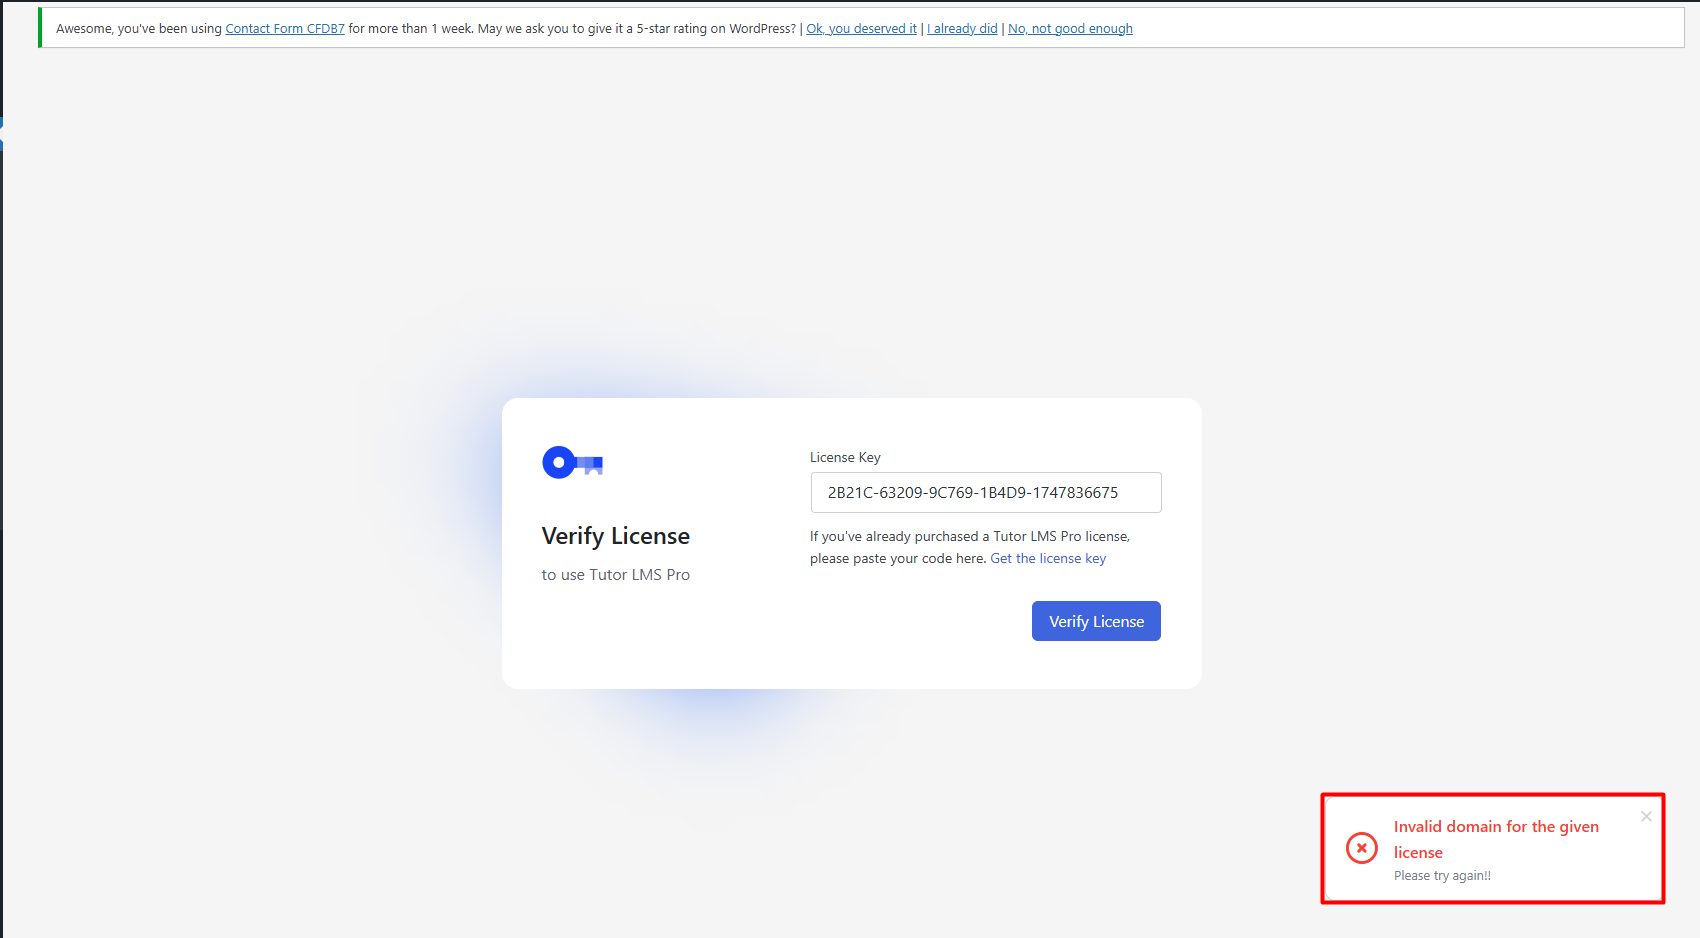Click the blue key icon
Image resolution: width=1700 pixels, height=938 pixels.
point(572,462)
